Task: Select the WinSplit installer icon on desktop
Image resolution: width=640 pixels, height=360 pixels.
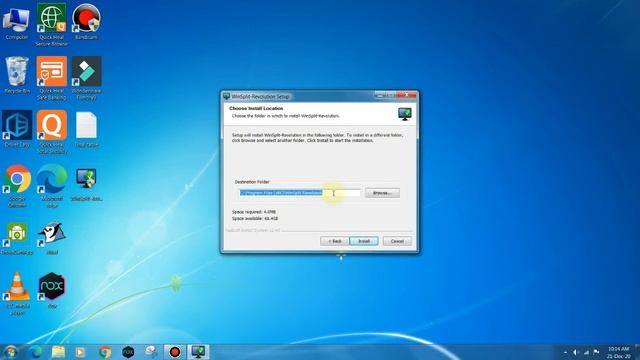Action: pyautogui.click(x=87, y=184)
